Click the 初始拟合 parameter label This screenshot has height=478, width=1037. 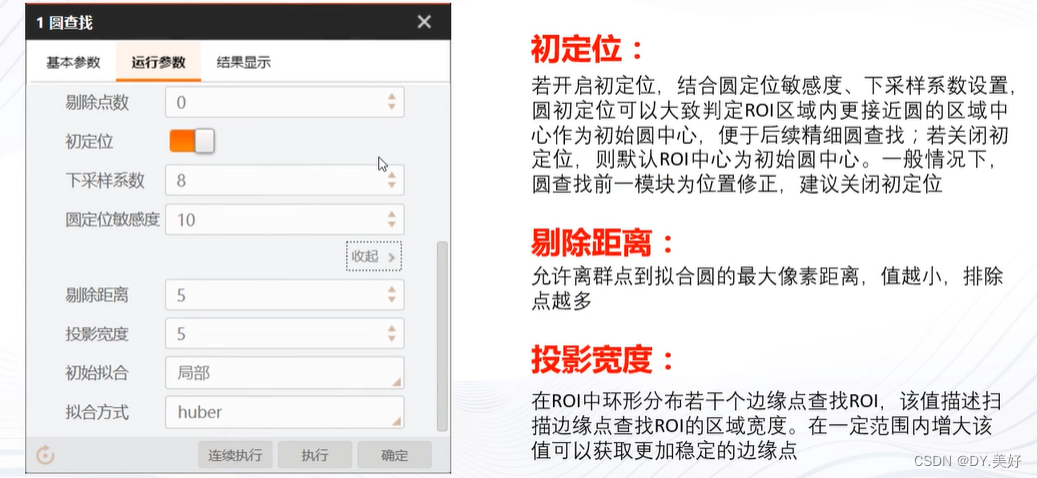click(x=97, y=374)
